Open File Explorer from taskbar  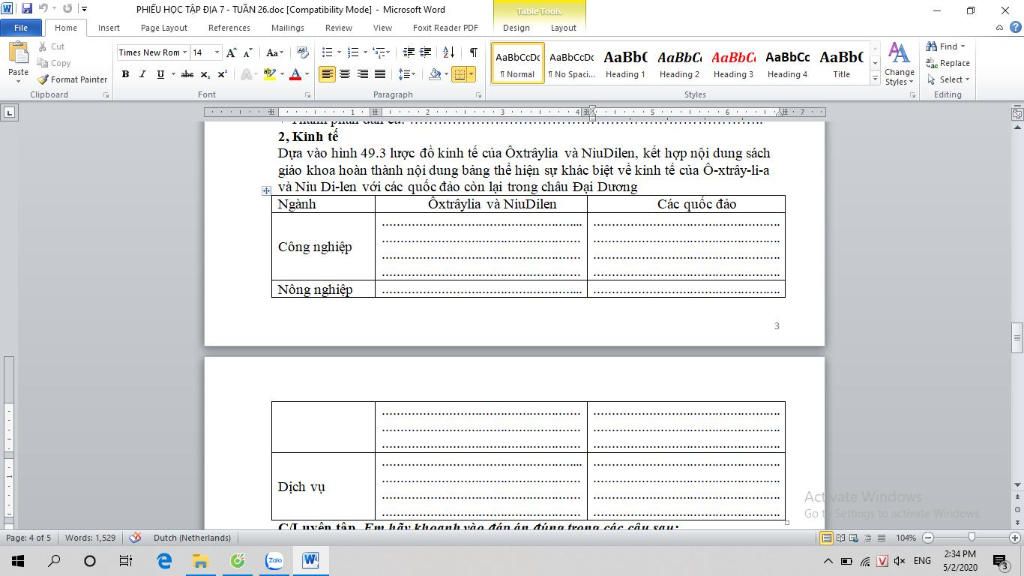tap(200, 560)
